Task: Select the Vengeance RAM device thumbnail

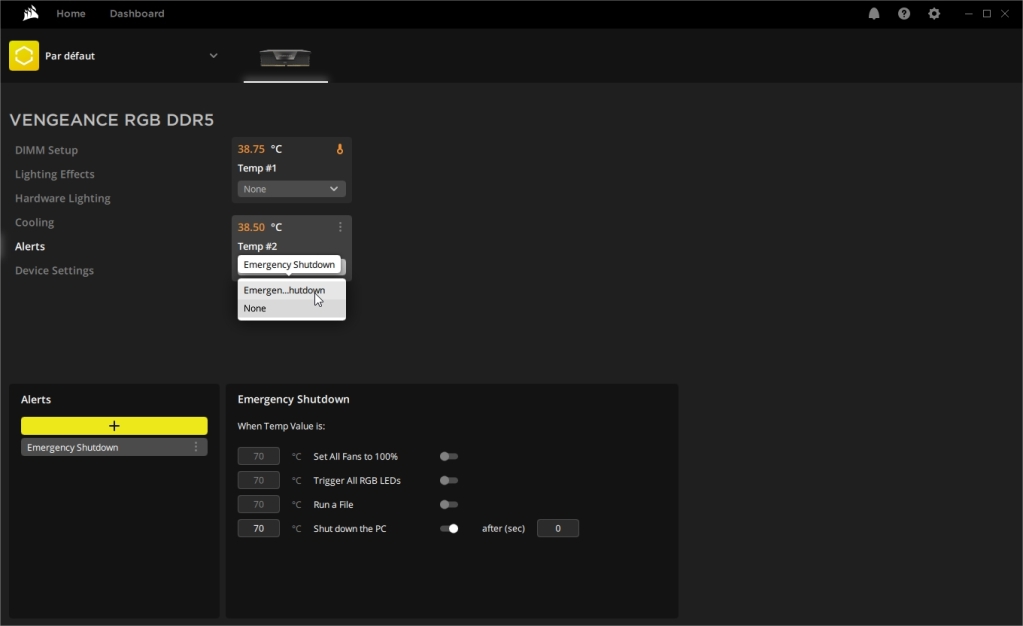Action: pyautogui.click(x=285, y=58)
